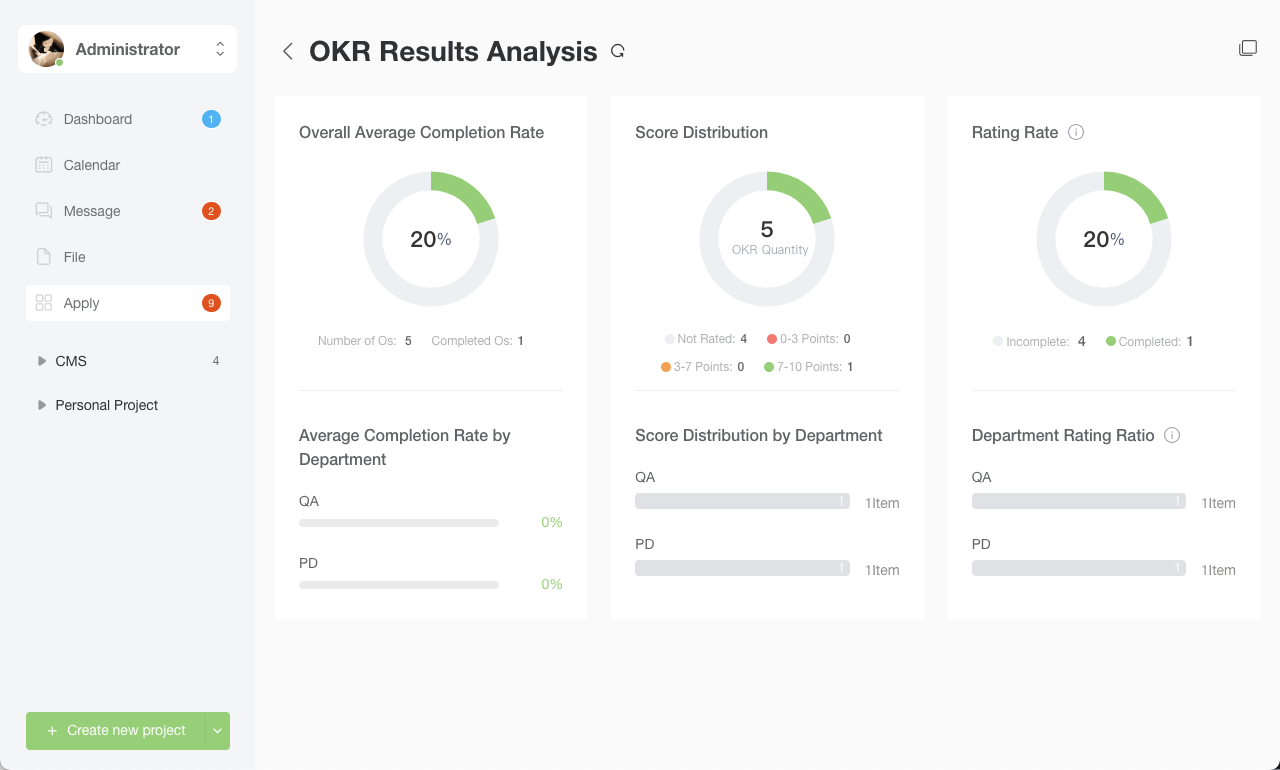Click PD 0% completion value
The height and width of the screenshot is (770, 1280).
tap(552, 584)
